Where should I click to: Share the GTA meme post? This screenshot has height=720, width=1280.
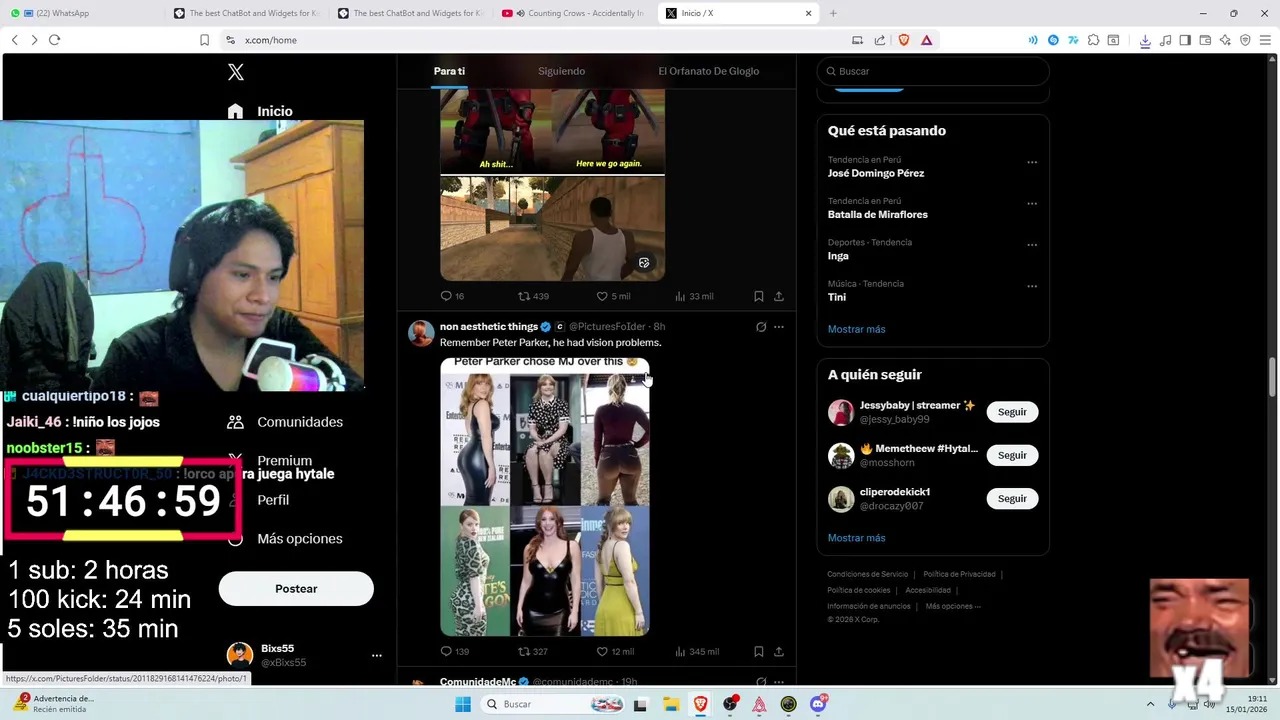[x=778, y=296]
